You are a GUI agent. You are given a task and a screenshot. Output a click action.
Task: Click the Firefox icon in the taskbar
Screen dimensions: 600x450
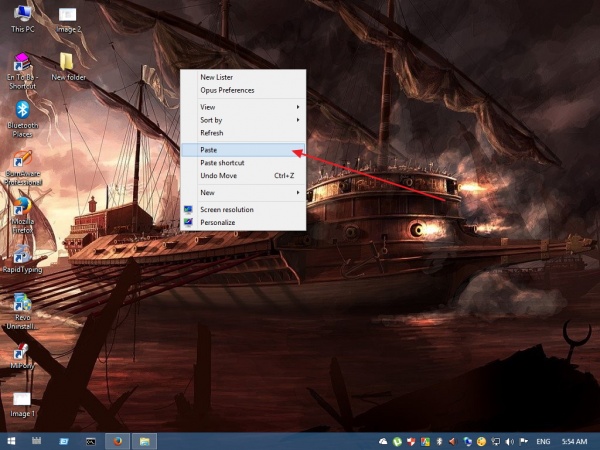coord(116,440)
